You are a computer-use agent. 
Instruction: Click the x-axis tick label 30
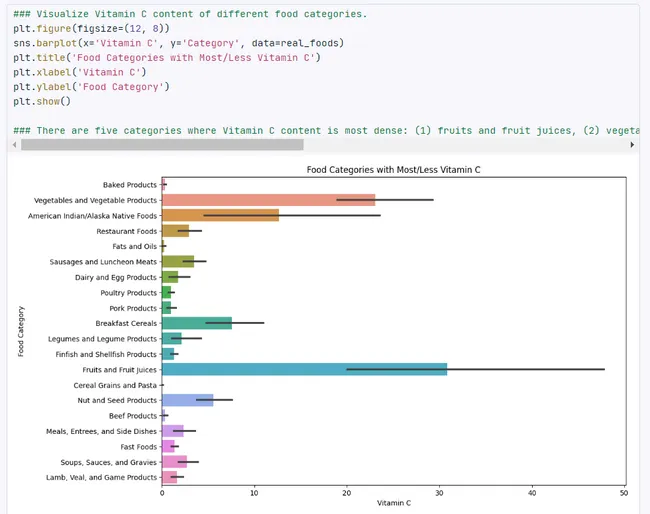tap(439, 493)
